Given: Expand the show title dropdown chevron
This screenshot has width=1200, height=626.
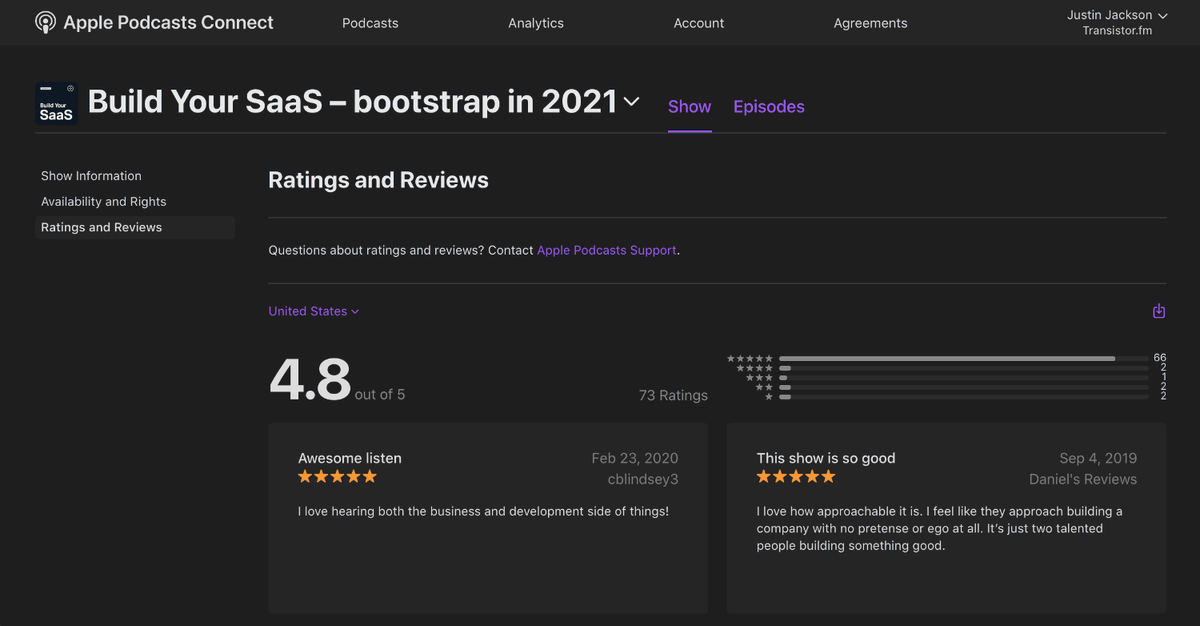Looking at the screenshot, I should (631, 102).
